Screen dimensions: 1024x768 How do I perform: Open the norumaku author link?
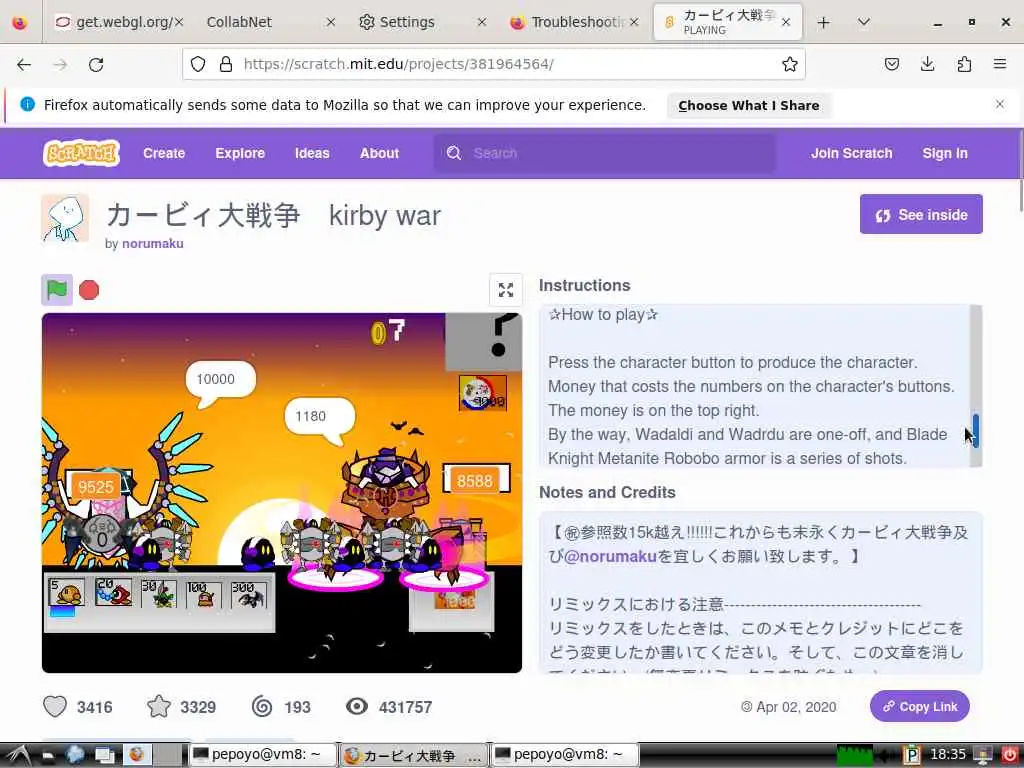(x=152, y=244)
